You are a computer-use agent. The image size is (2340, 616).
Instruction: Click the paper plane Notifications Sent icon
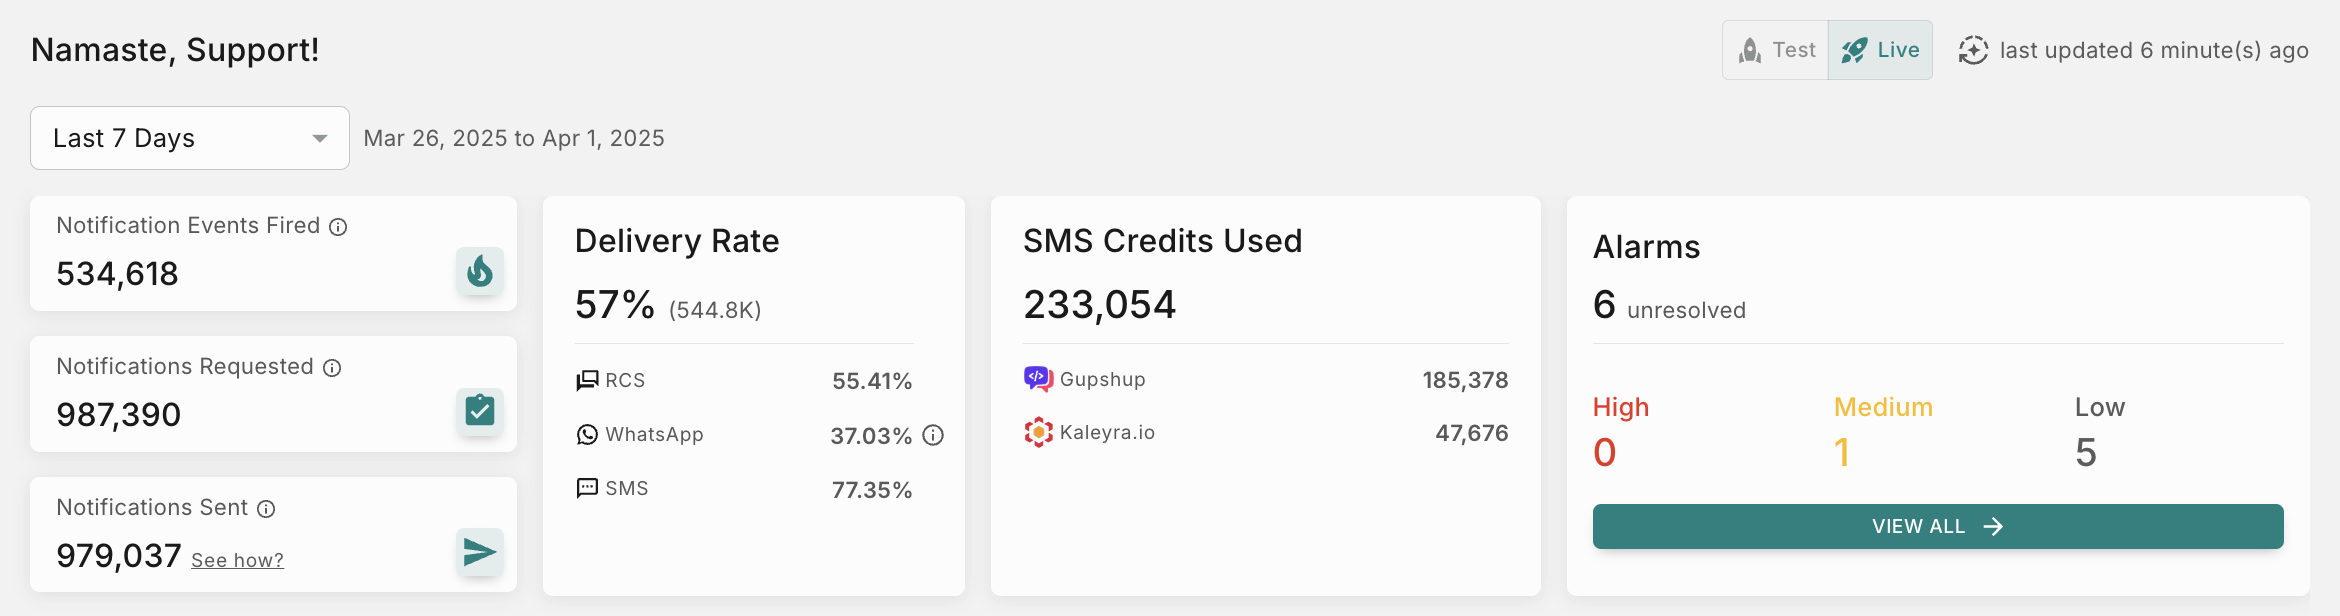click(480, 552)
